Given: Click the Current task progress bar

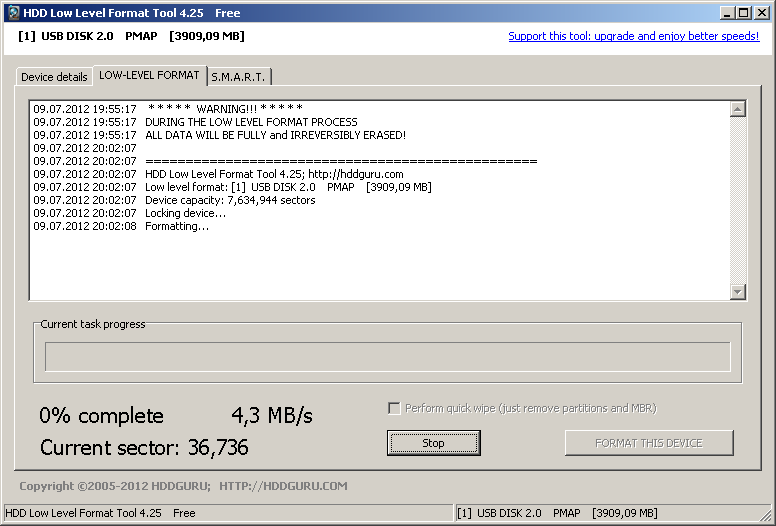Looking at the screenshot, I should click(x=387, y=357).
